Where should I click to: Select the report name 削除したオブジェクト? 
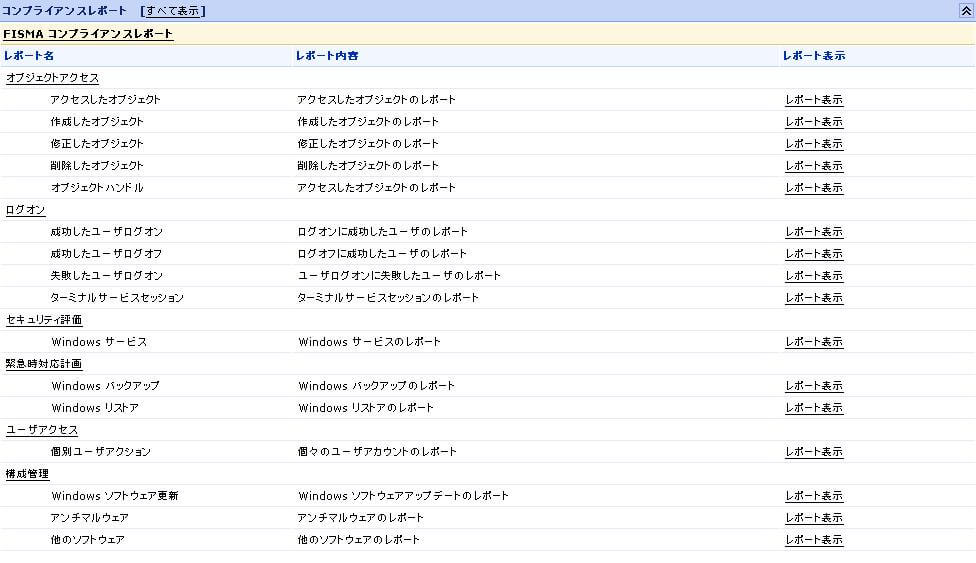(x=96, y=166)
